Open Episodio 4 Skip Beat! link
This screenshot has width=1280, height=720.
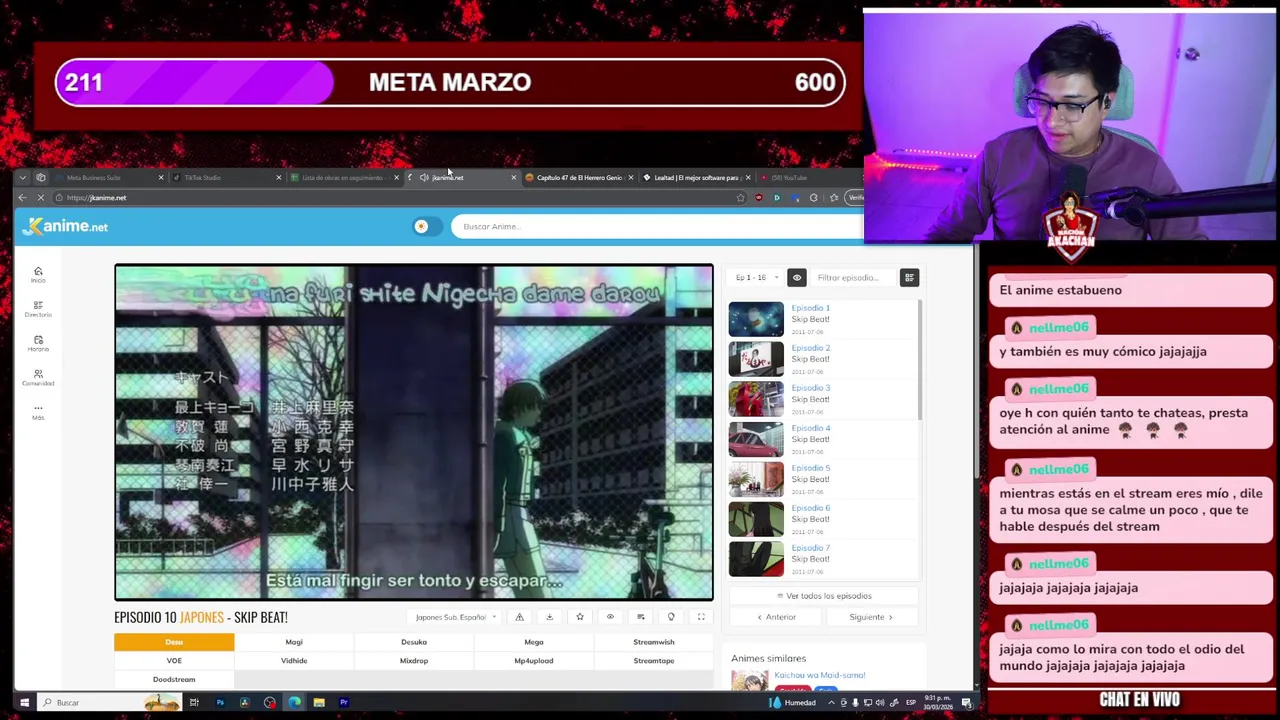pyautogui.click(x=810, y=439)
